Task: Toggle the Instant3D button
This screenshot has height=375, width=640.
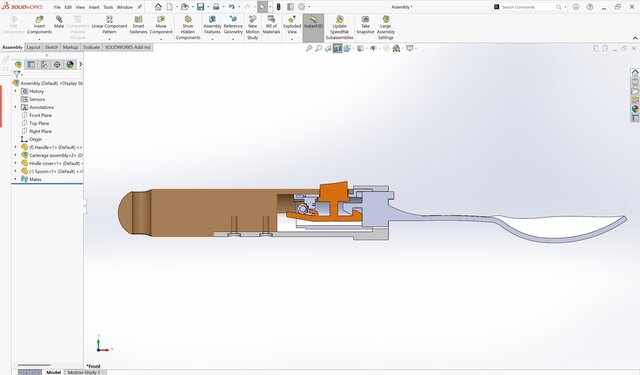Action: tap(313, 28)
